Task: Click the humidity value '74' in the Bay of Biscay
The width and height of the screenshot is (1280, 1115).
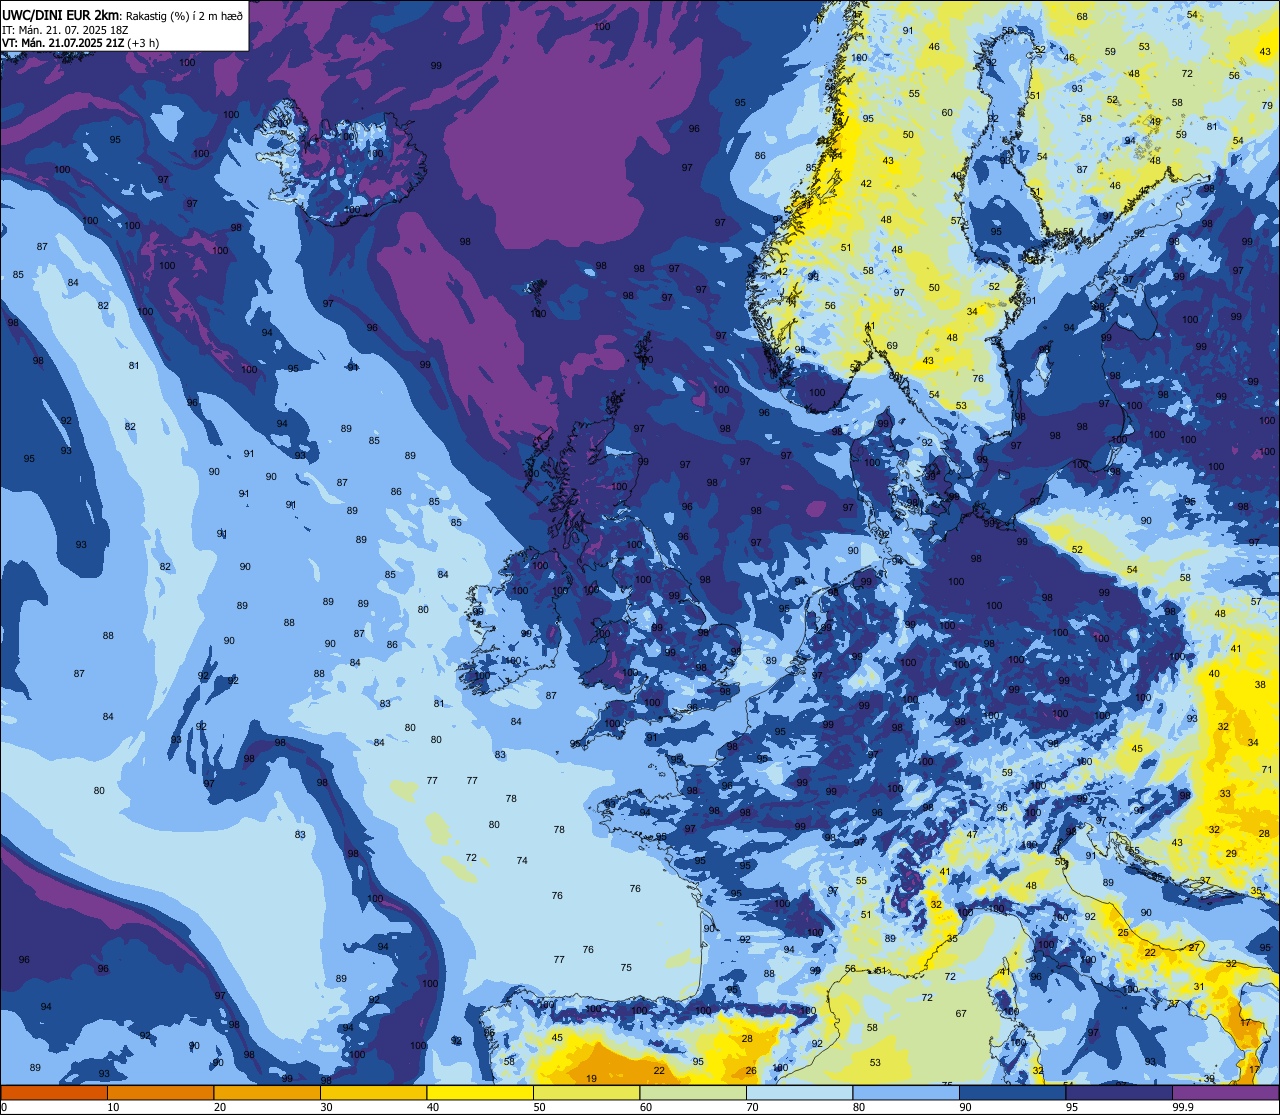Action: 522,860
